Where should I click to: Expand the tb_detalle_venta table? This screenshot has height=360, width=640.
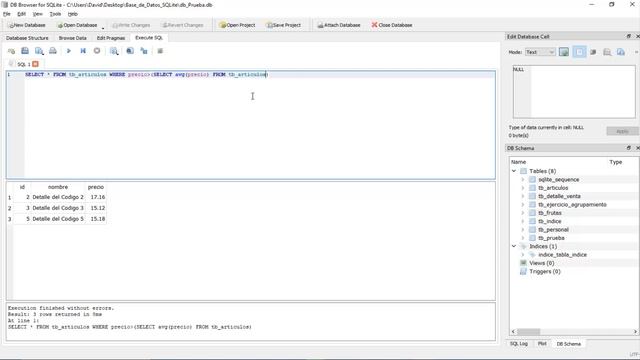coord(523,196)
